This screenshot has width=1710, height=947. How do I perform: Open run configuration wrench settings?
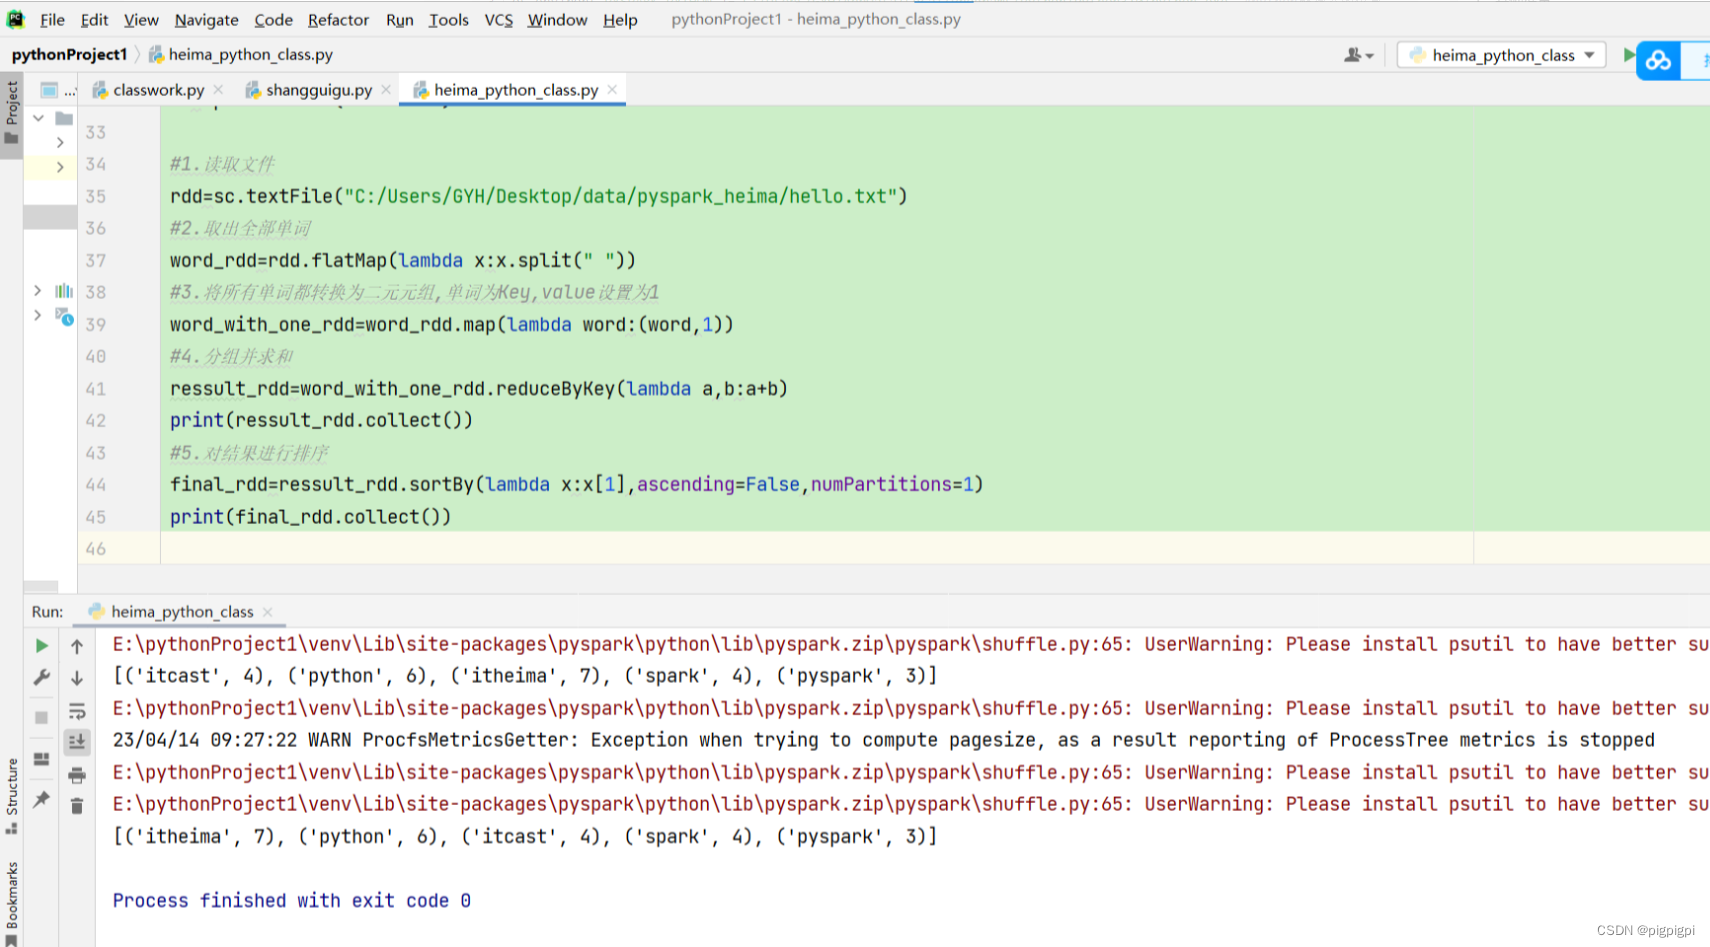tap(41, 678)
